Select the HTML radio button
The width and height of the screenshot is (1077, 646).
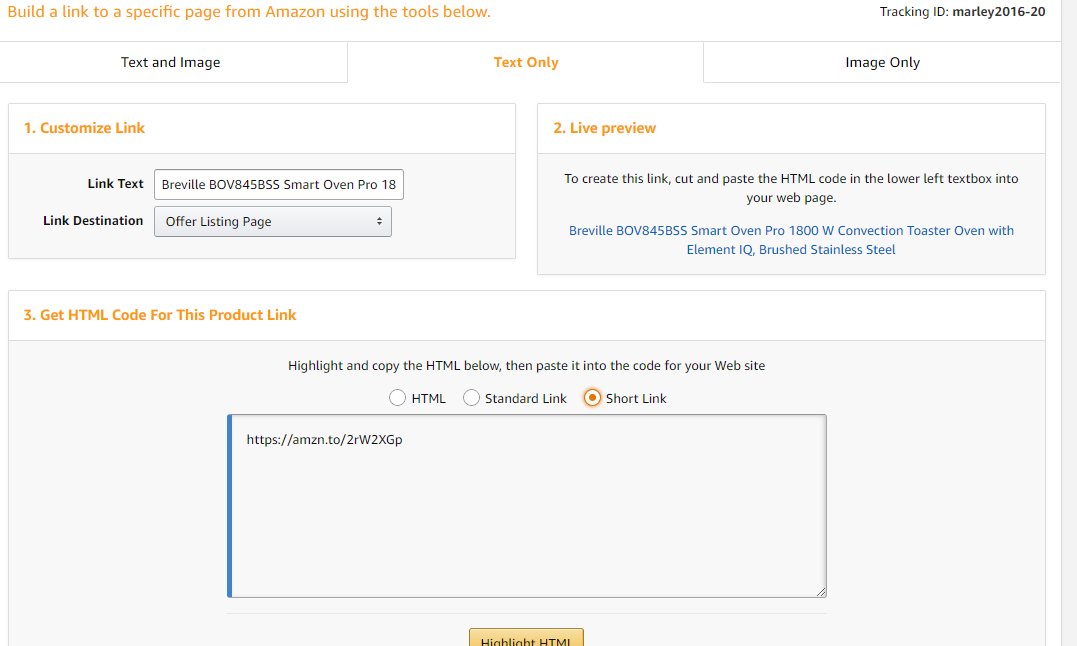pos(397,398)
